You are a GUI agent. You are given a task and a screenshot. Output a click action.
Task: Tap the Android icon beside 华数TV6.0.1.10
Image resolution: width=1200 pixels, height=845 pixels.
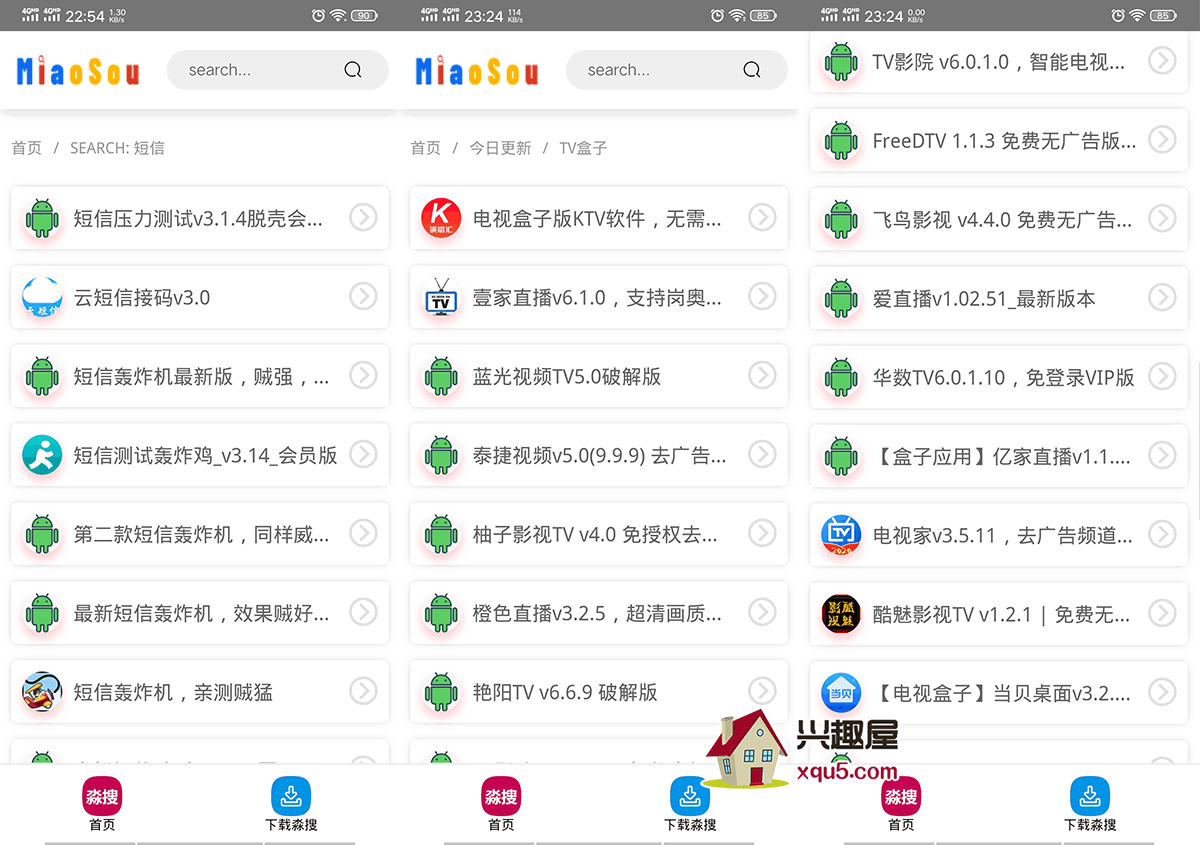(841, 376)
